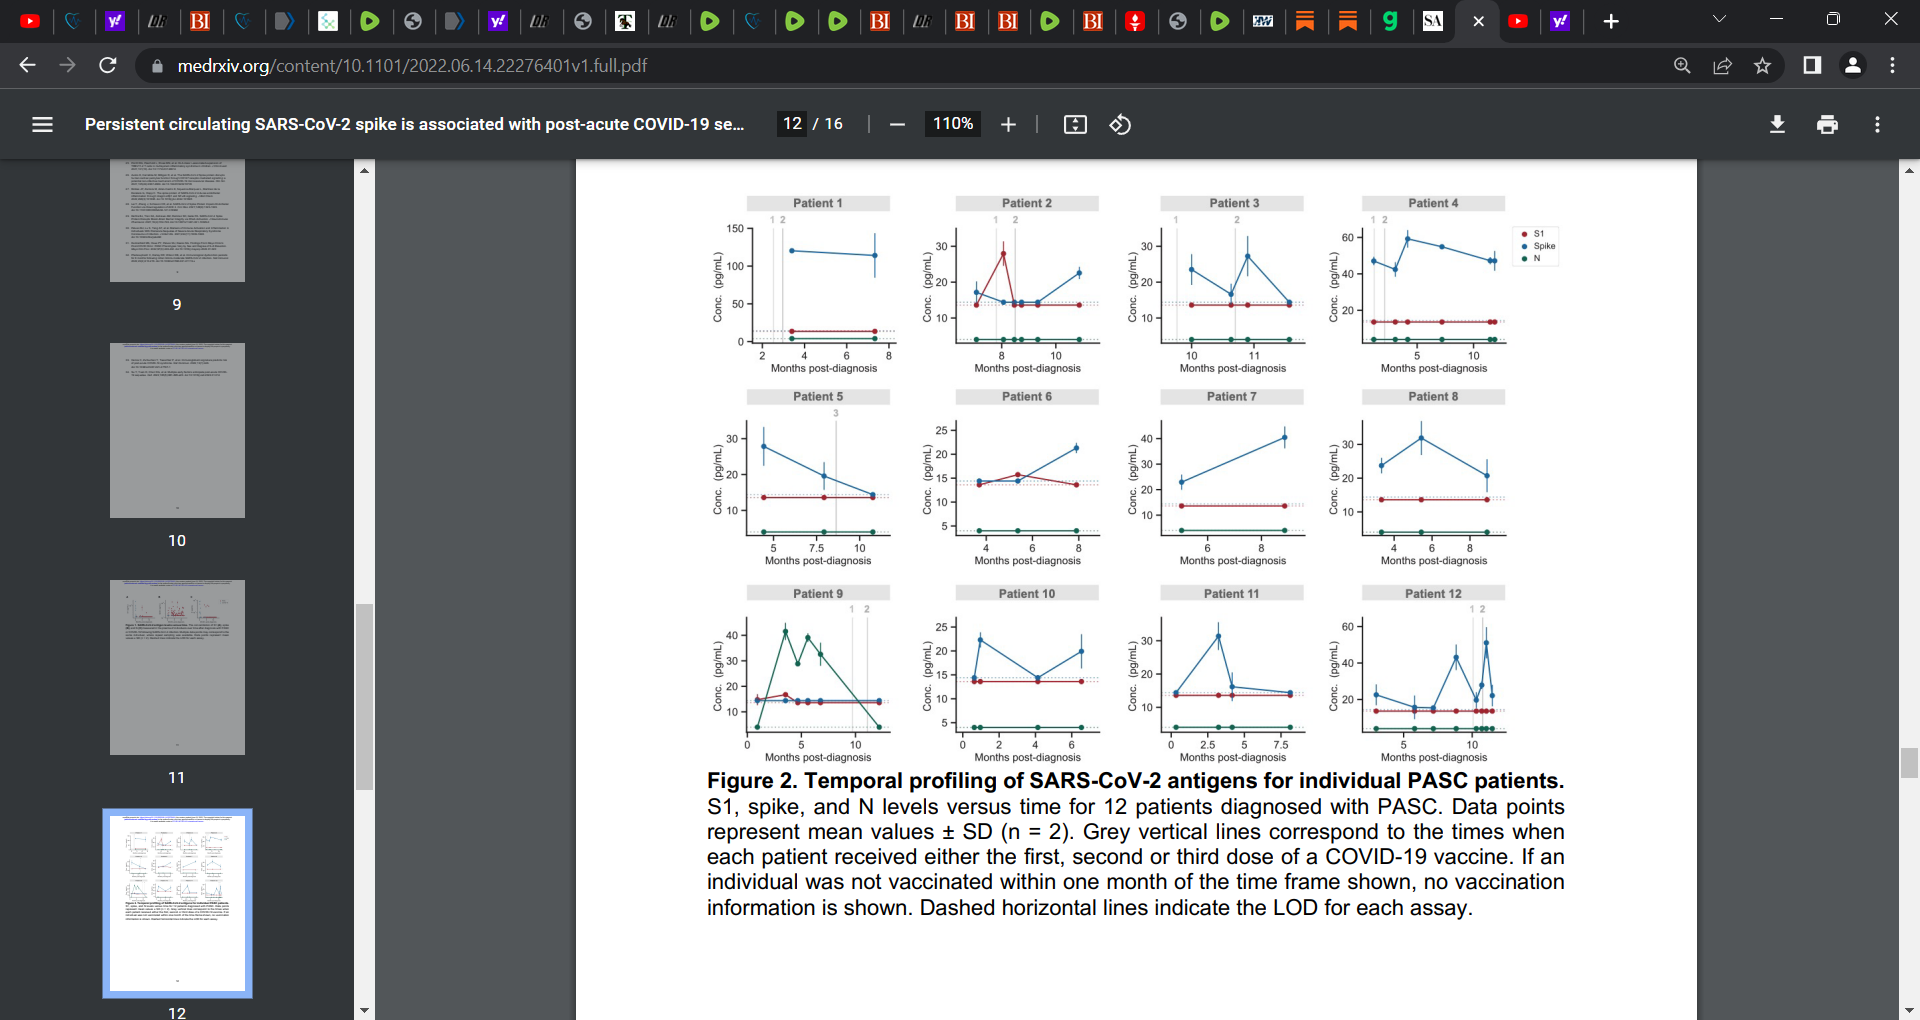Go forward in browser history

[67, 65]
